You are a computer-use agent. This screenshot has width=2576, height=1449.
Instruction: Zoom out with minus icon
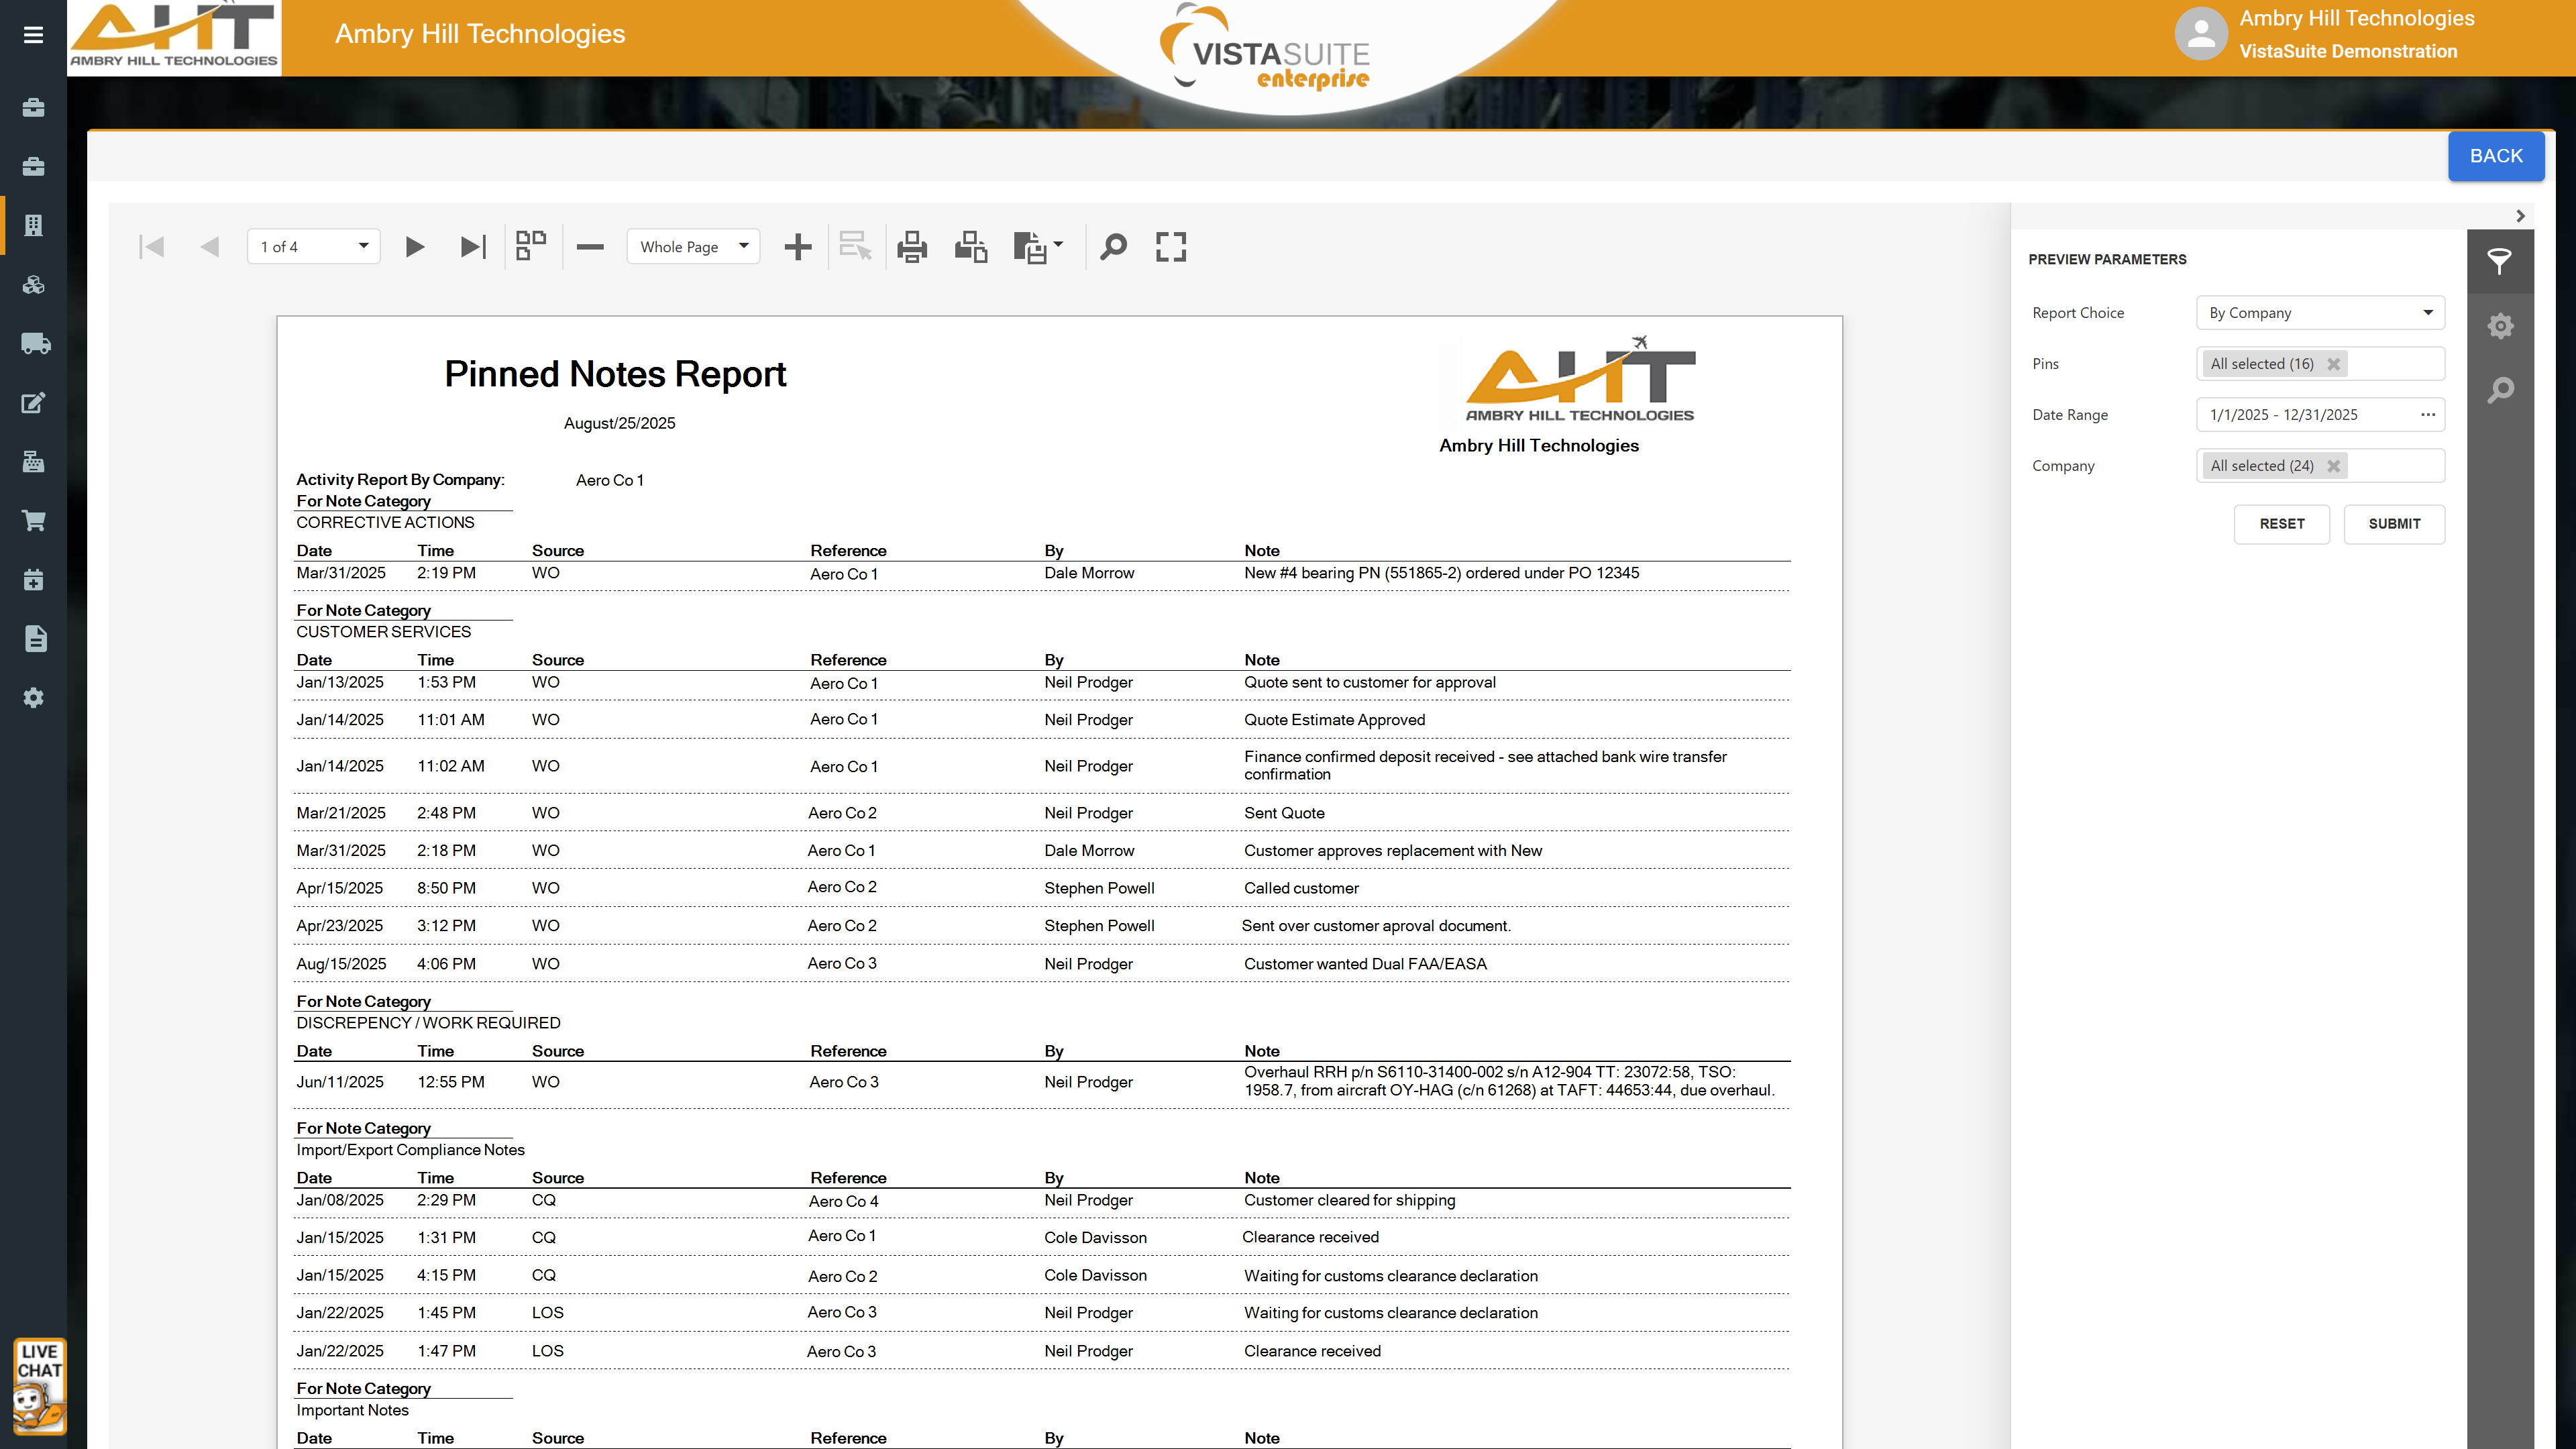[x=590, y=247]
